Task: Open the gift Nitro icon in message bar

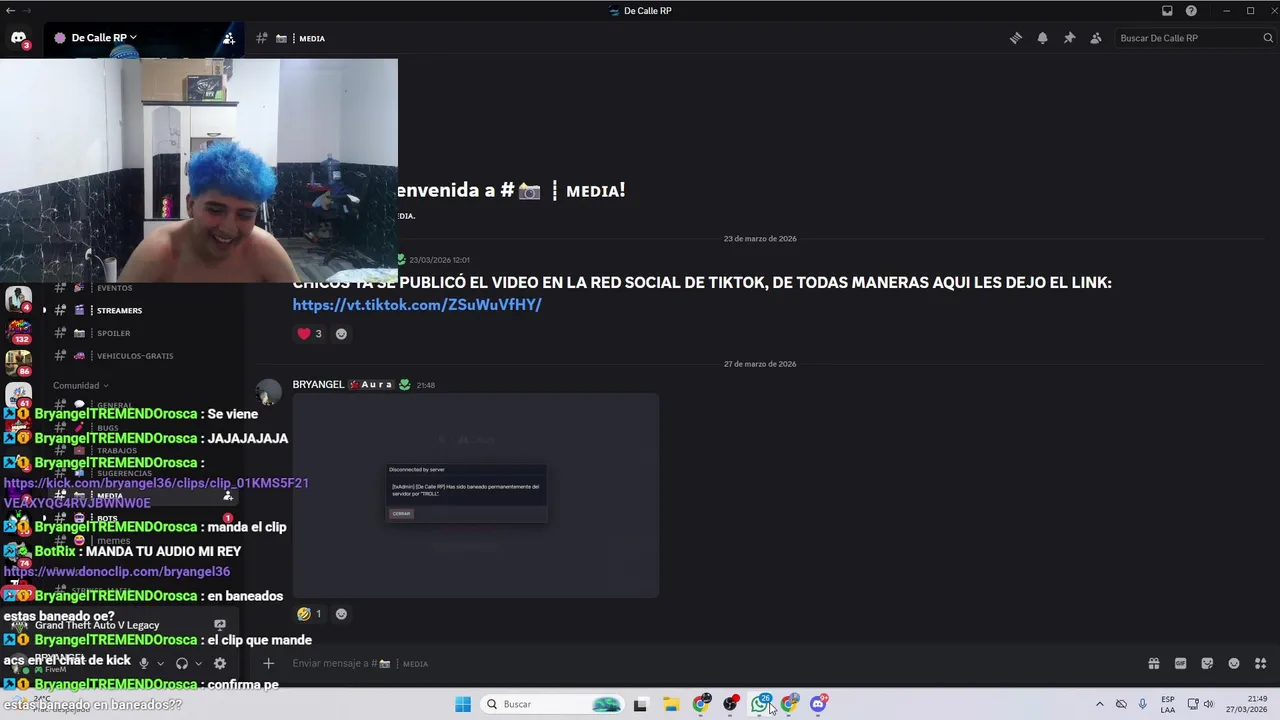Action: click(1153, 663)
